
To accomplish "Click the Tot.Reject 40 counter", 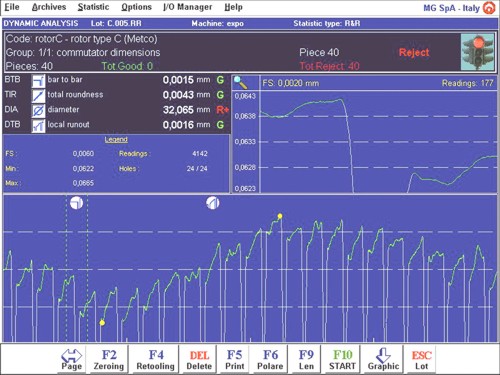I will [x=329, y=66].
